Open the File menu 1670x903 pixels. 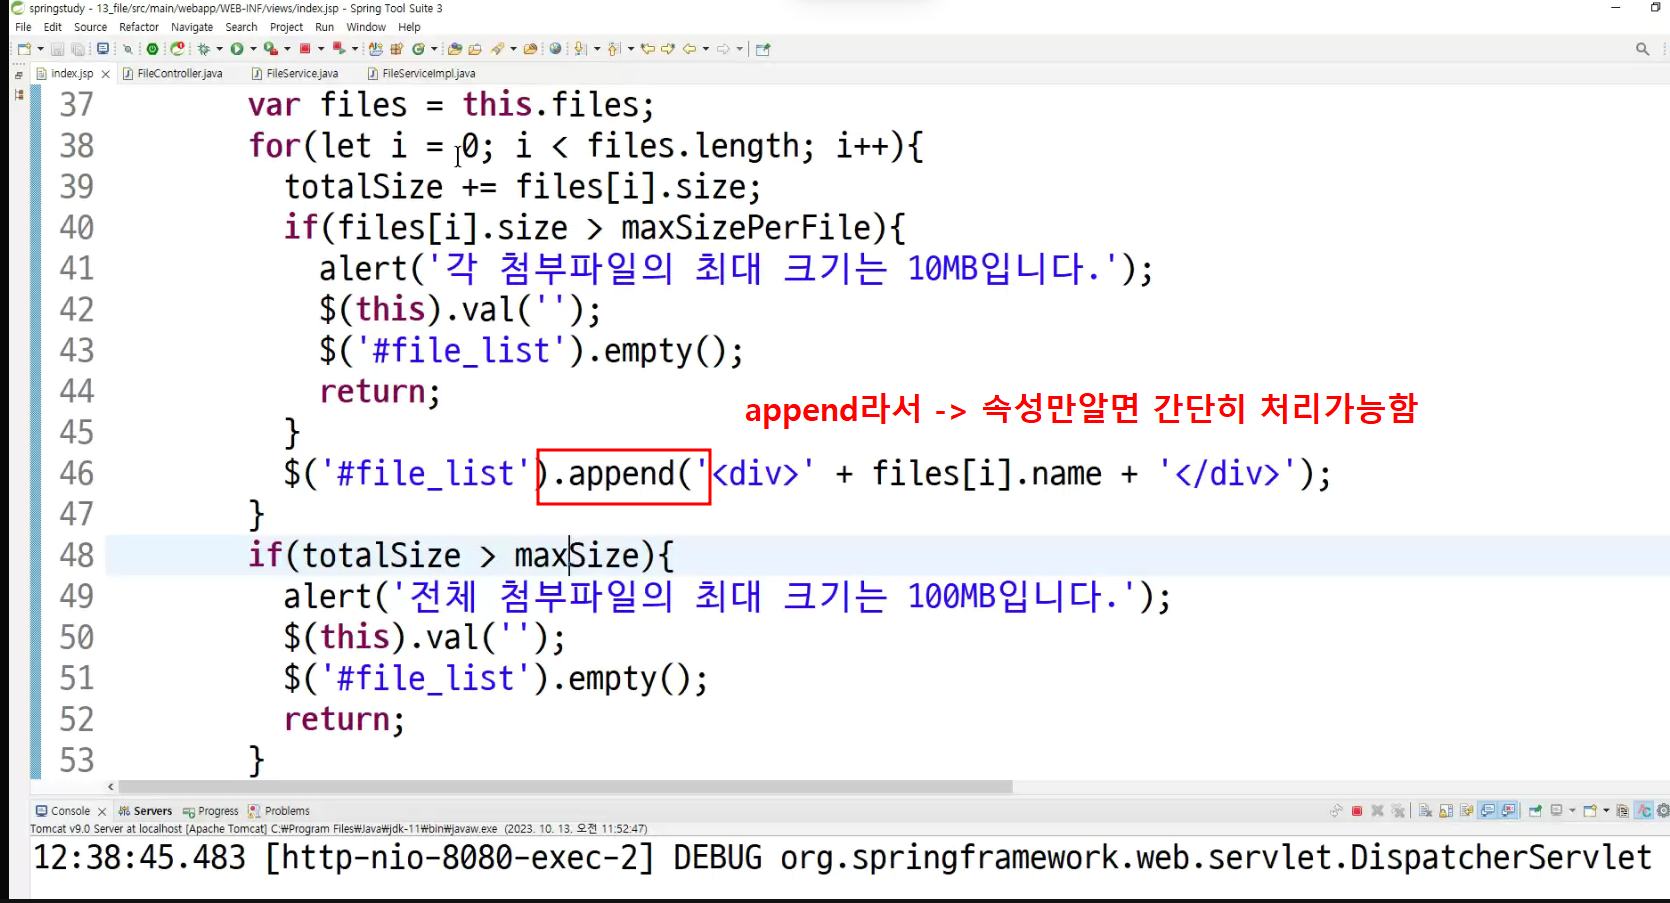(x=23, y=27)
